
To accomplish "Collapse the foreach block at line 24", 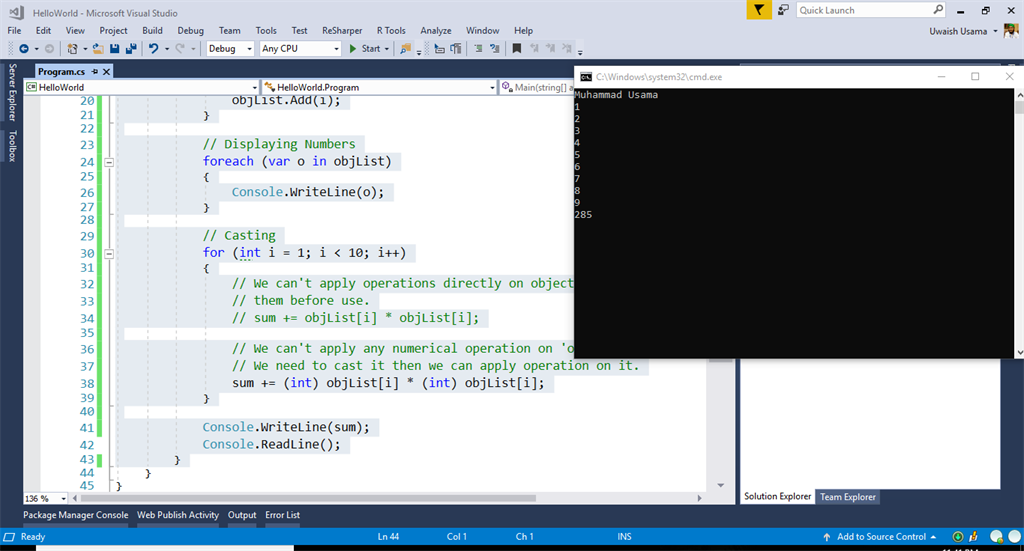I will click(110, 161).
